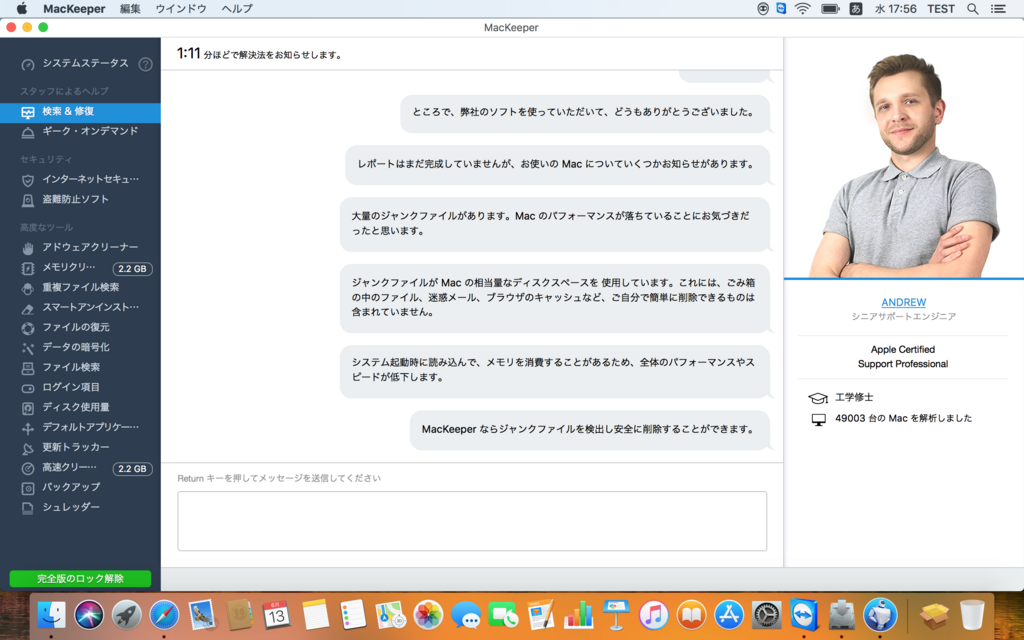1024x640 pixels.
Task: Click the MacKeeper robot Dock icon
Action: click(880, 615)
